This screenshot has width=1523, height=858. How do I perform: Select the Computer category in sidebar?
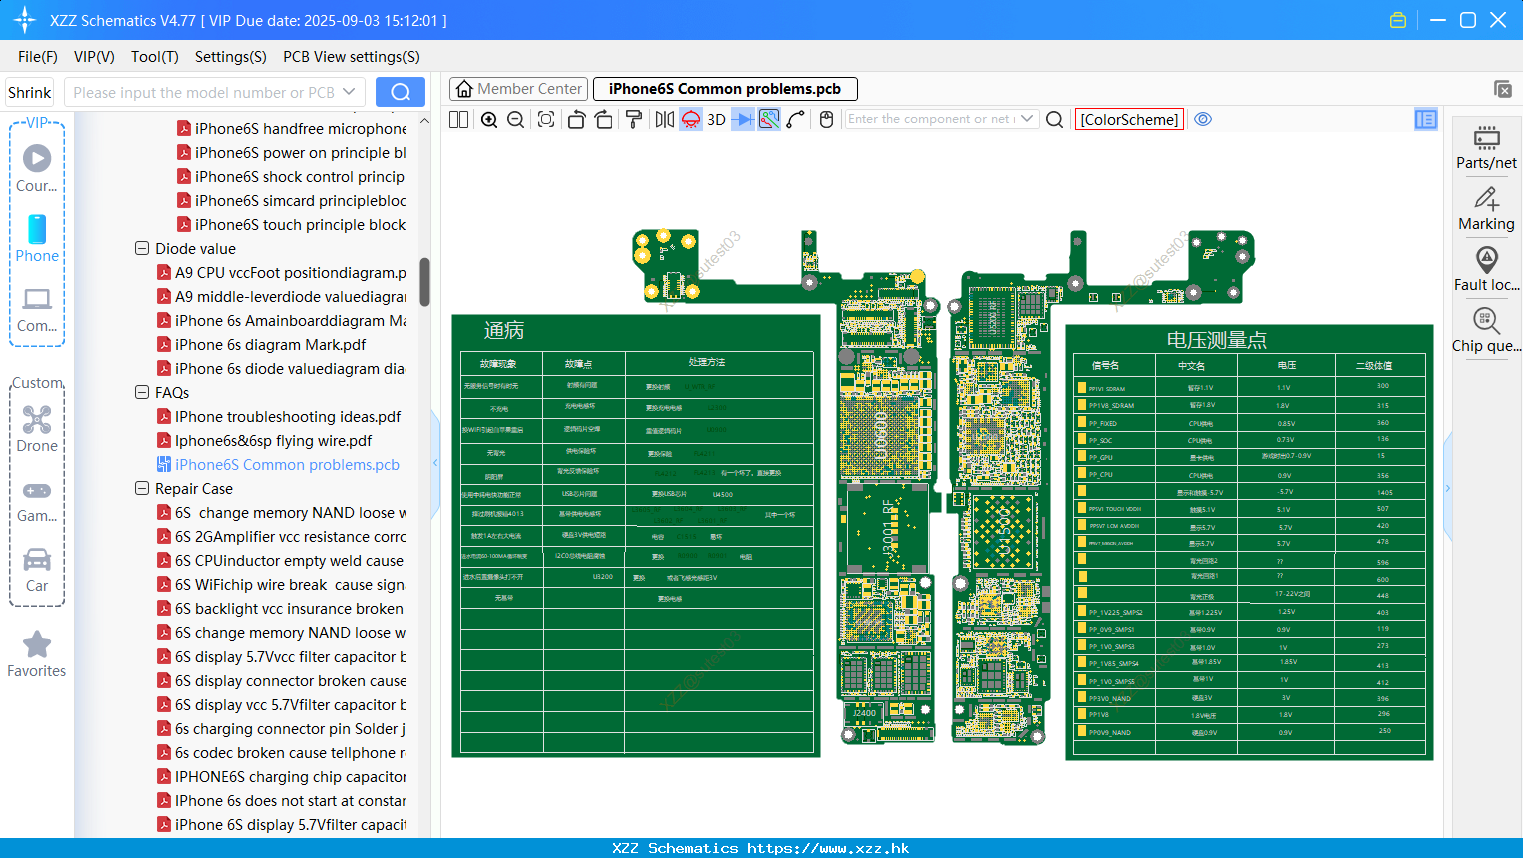37,309
